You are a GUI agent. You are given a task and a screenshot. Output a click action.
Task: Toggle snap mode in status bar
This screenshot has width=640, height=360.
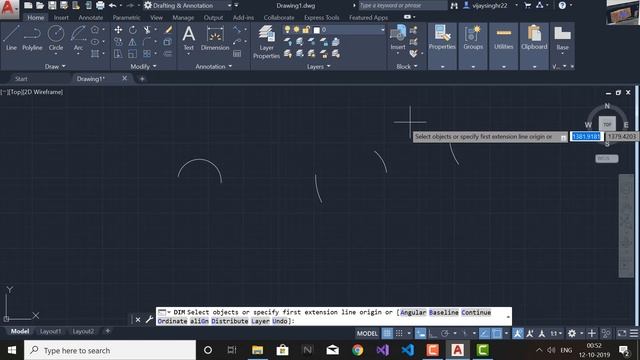399,333
